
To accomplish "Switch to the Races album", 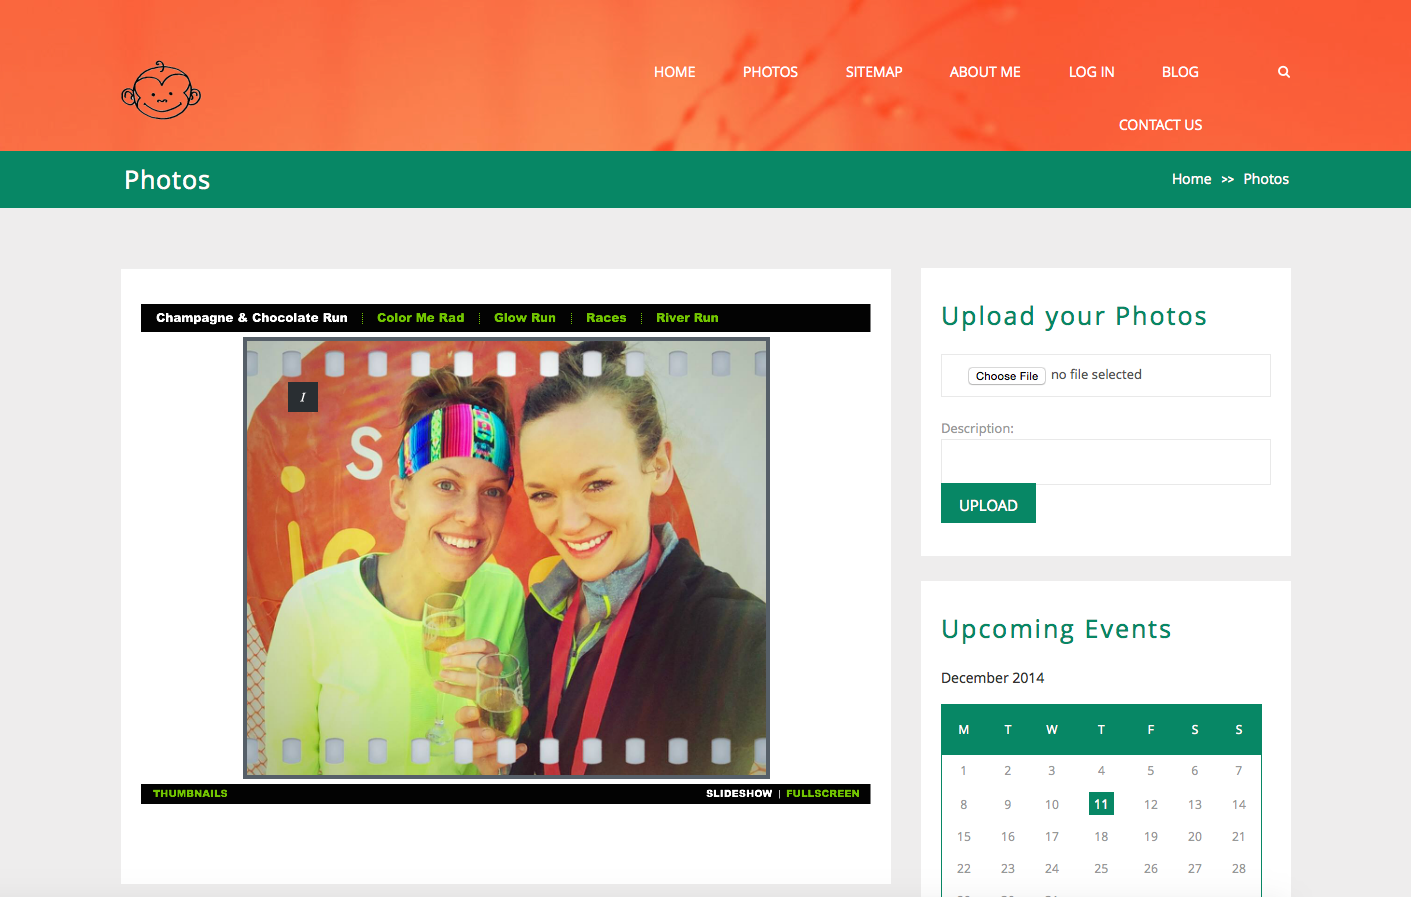I will point(606,318).
